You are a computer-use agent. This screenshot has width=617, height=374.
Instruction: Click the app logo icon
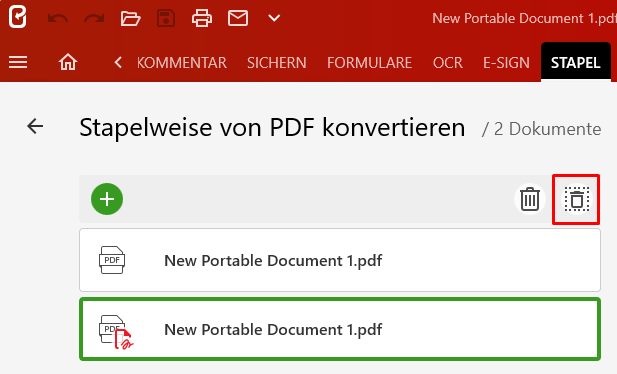tap(18, 17)
